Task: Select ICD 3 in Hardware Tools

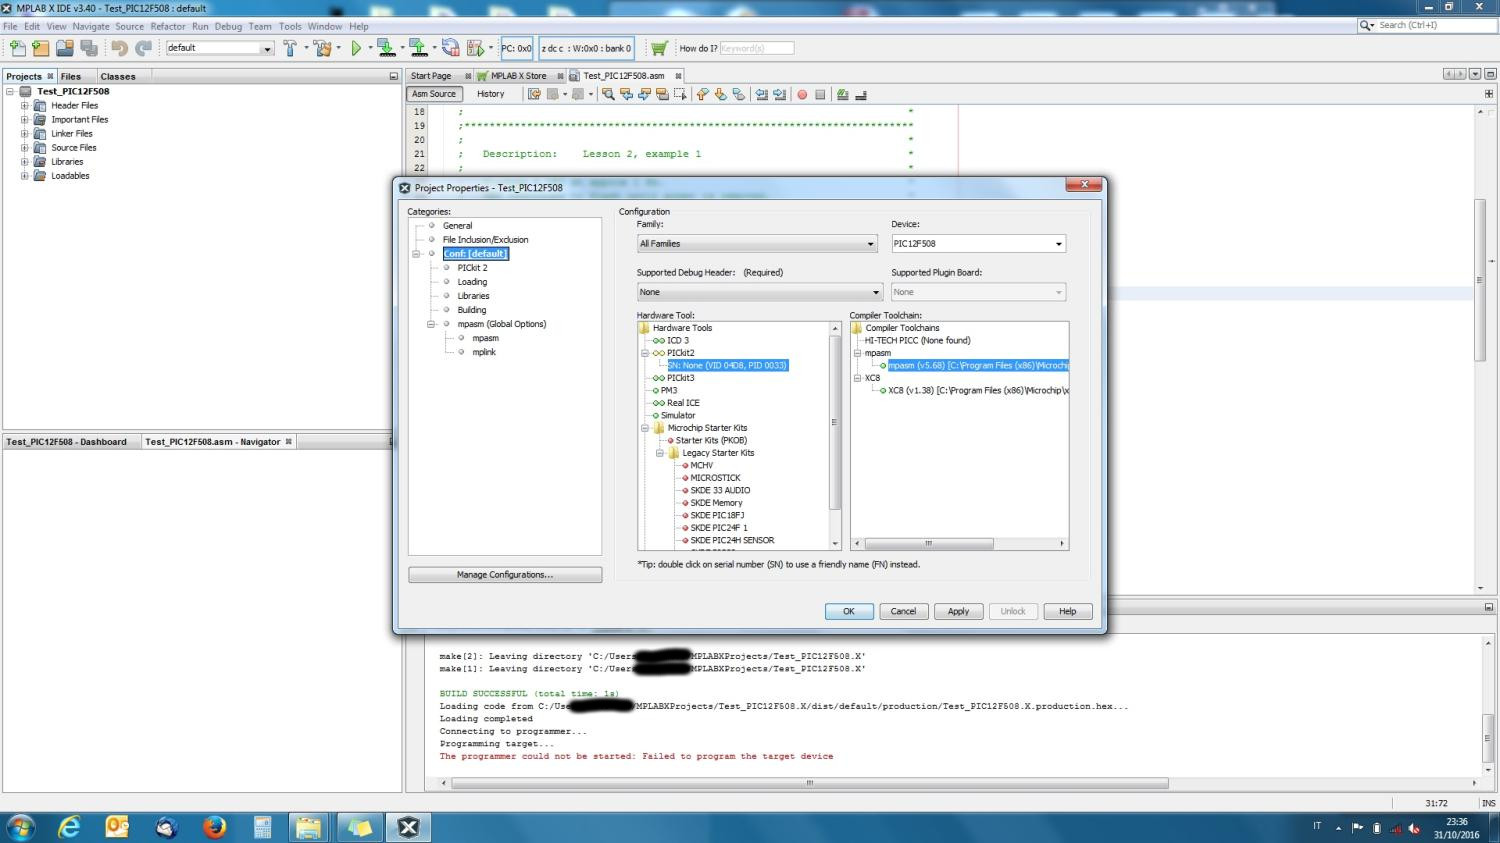Action: (678, 341)
